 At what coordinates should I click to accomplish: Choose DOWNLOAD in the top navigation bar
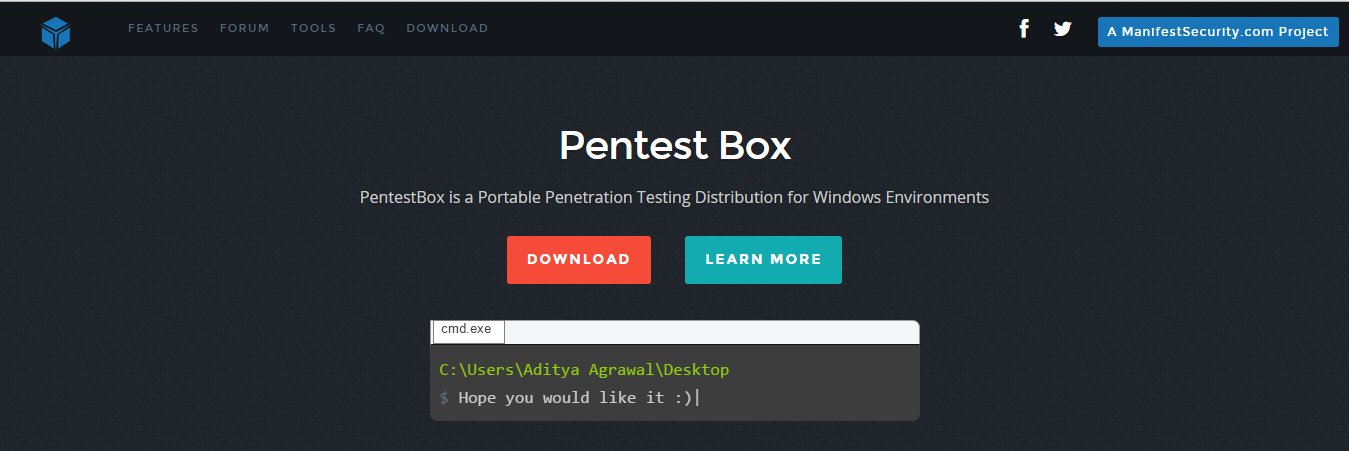447,28
